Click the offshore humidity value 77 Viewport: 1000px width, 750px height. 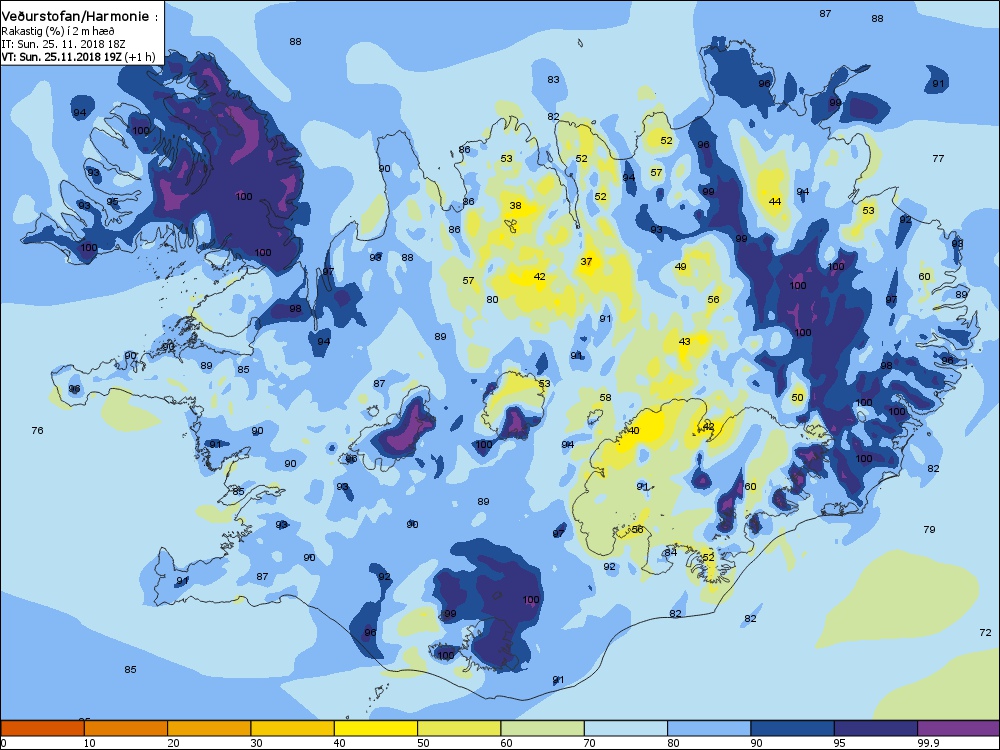[x=938, y=158]
